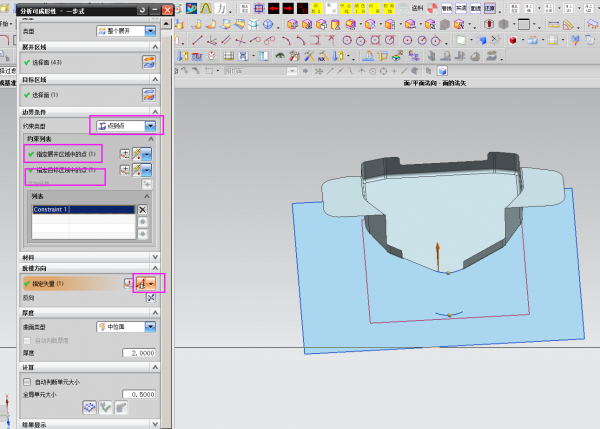Click the circle with center point icon
This screenshot has width=600, height=429.
[408, 40]
